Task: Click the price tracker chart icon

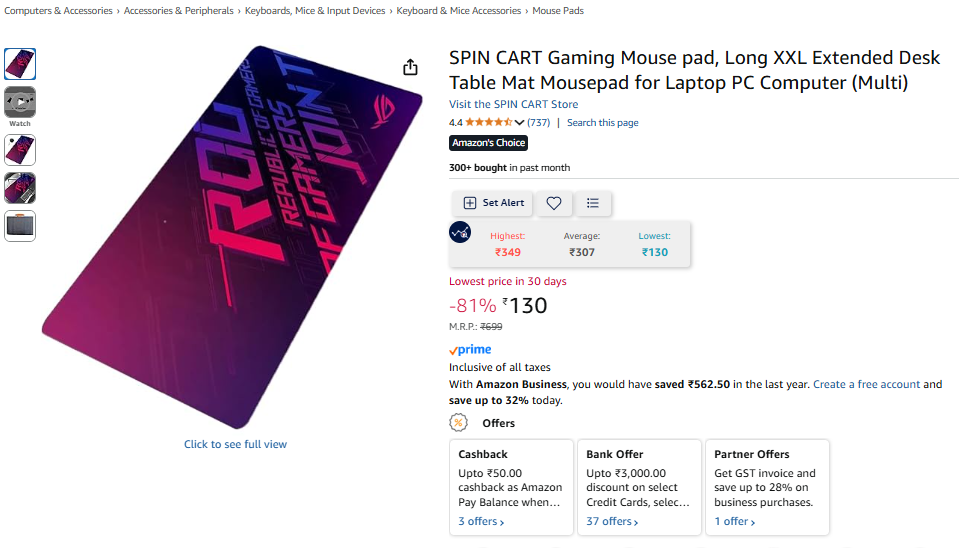Action: tap(460, 232)
